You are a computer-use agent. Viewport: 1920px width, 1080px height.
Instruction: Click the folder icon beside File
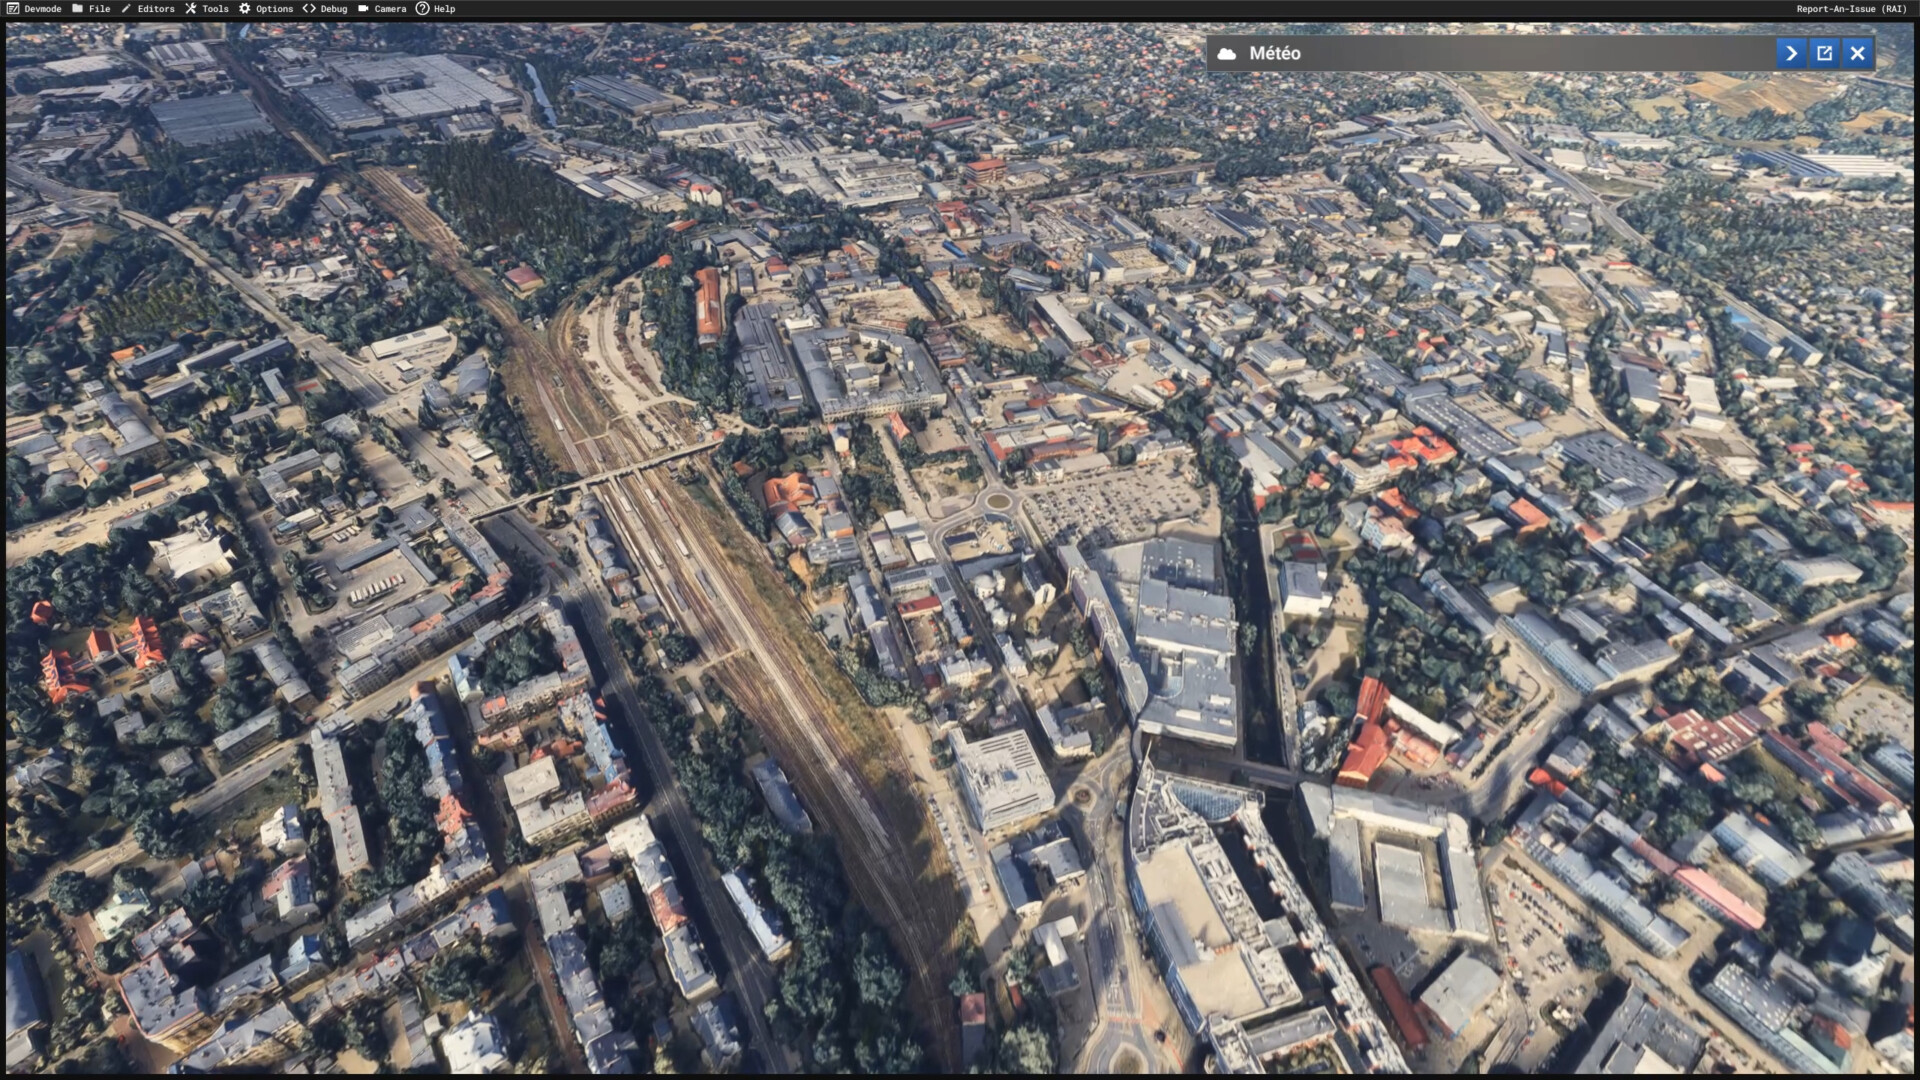[x=78, y=9]
